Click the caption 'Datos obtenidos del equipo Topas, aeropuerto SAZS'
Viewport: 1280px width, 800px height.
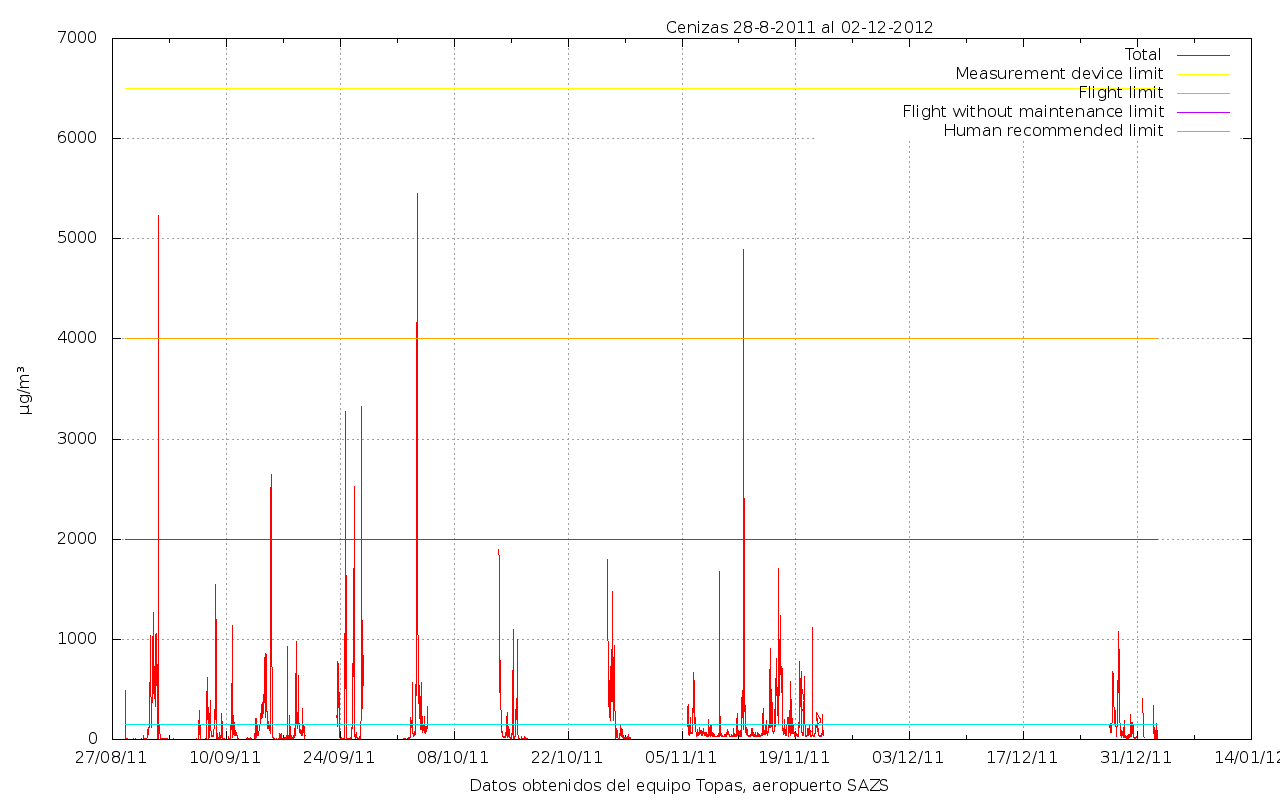tap(679, 786)
